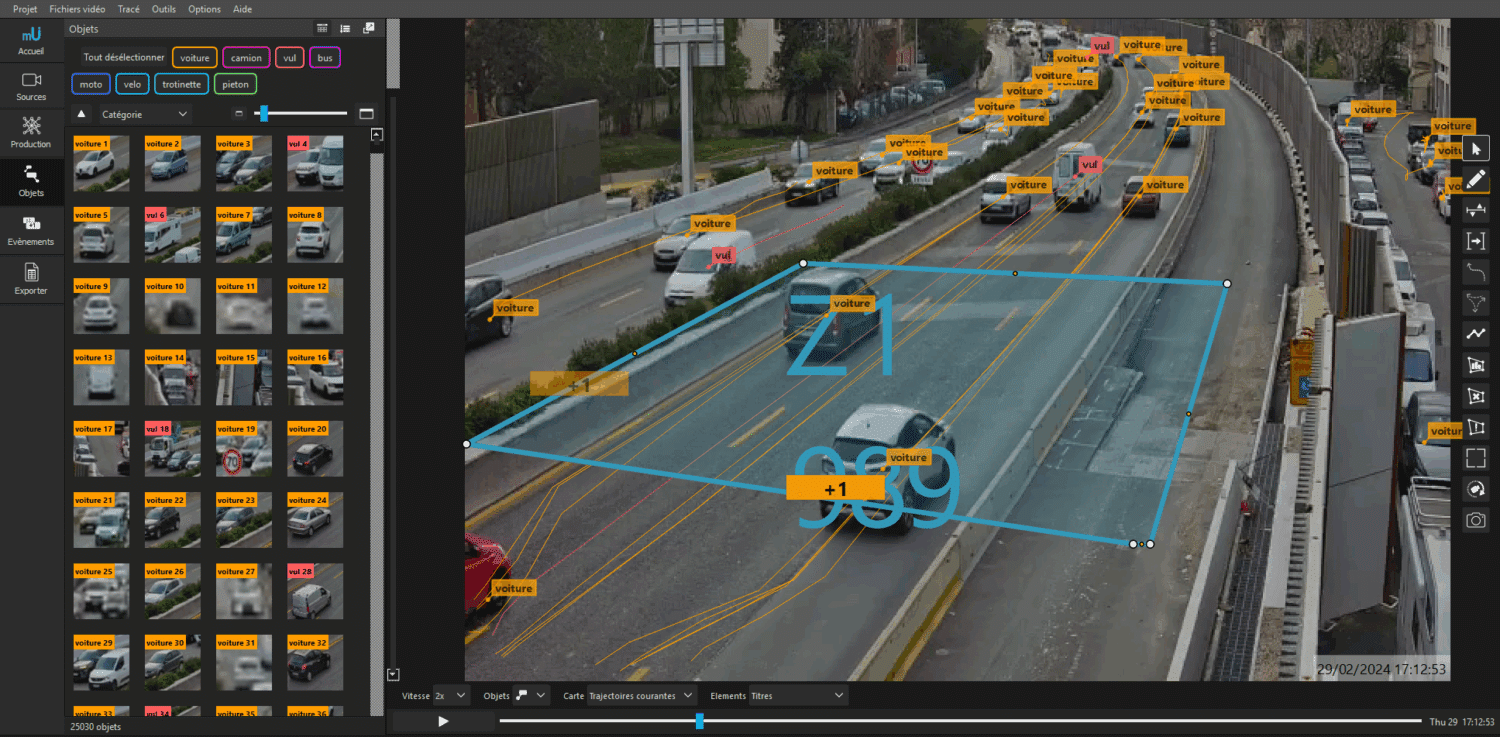
Task: Open the Vitesse 2x speed dropdown
Action: (x=450, y=695)
